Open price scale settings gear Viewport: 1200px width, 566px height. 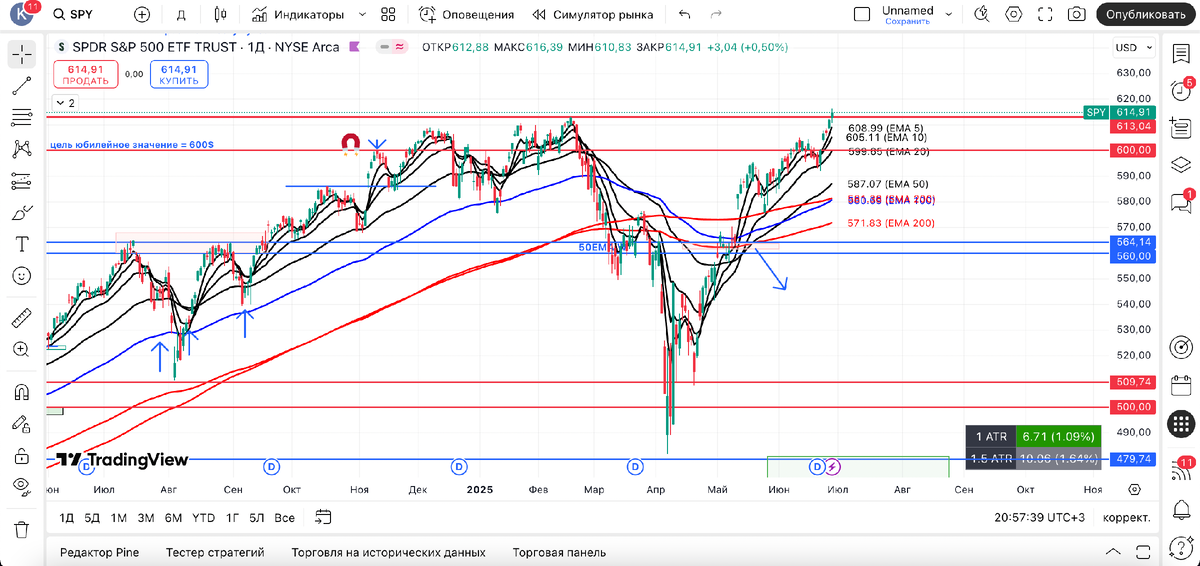pos(1133,489)
